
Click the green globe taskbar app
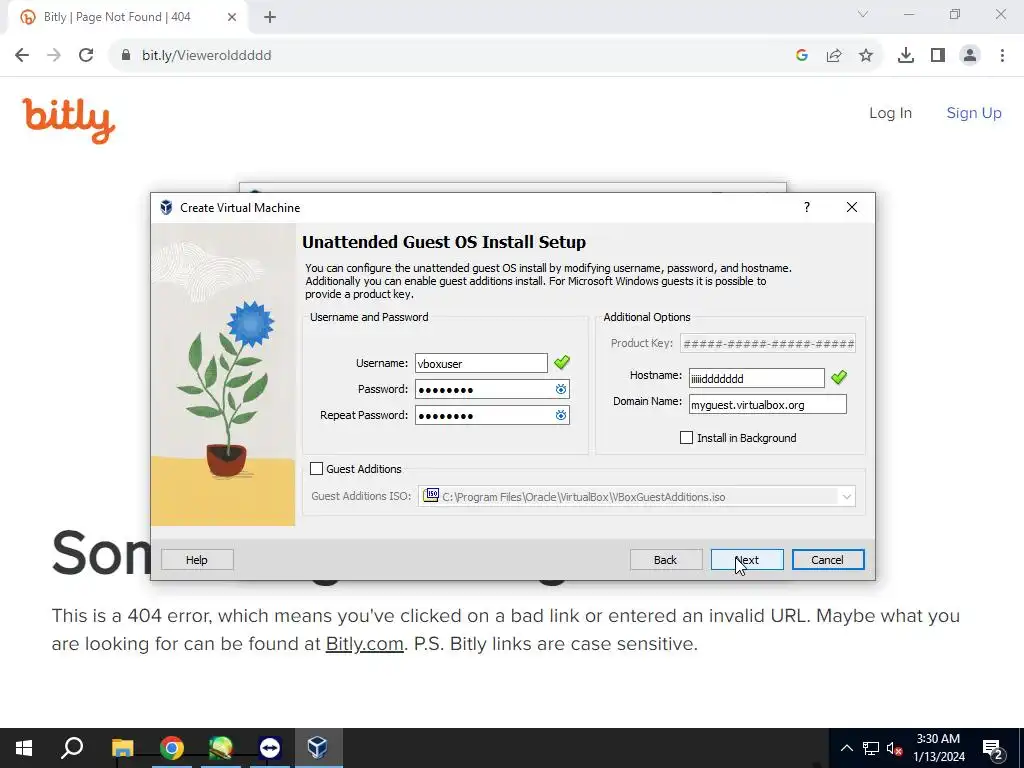click(x=221, y=748)
